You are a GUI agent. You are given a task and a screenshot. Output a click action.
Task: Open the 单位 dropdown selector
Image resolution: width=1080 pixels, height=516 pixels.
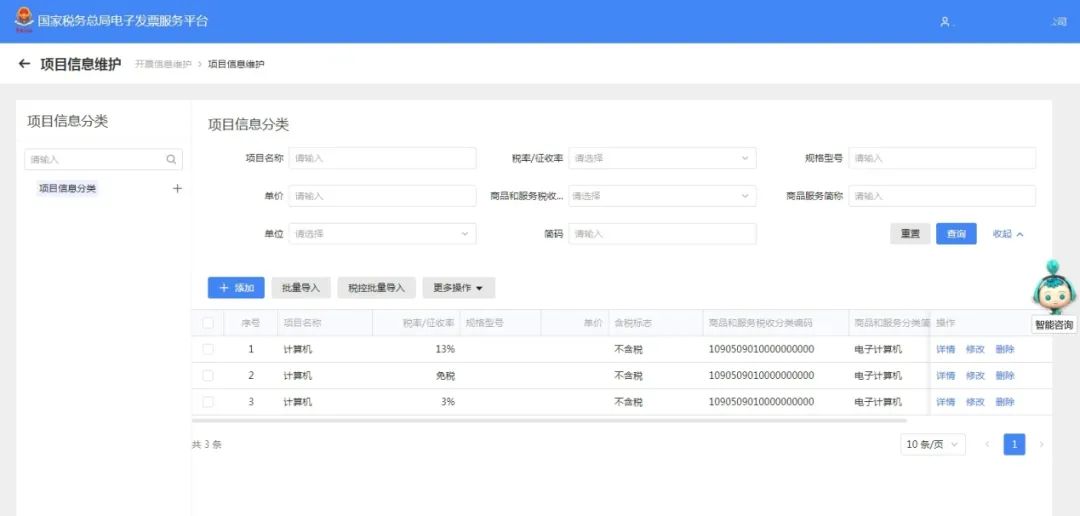click(382, 234)
